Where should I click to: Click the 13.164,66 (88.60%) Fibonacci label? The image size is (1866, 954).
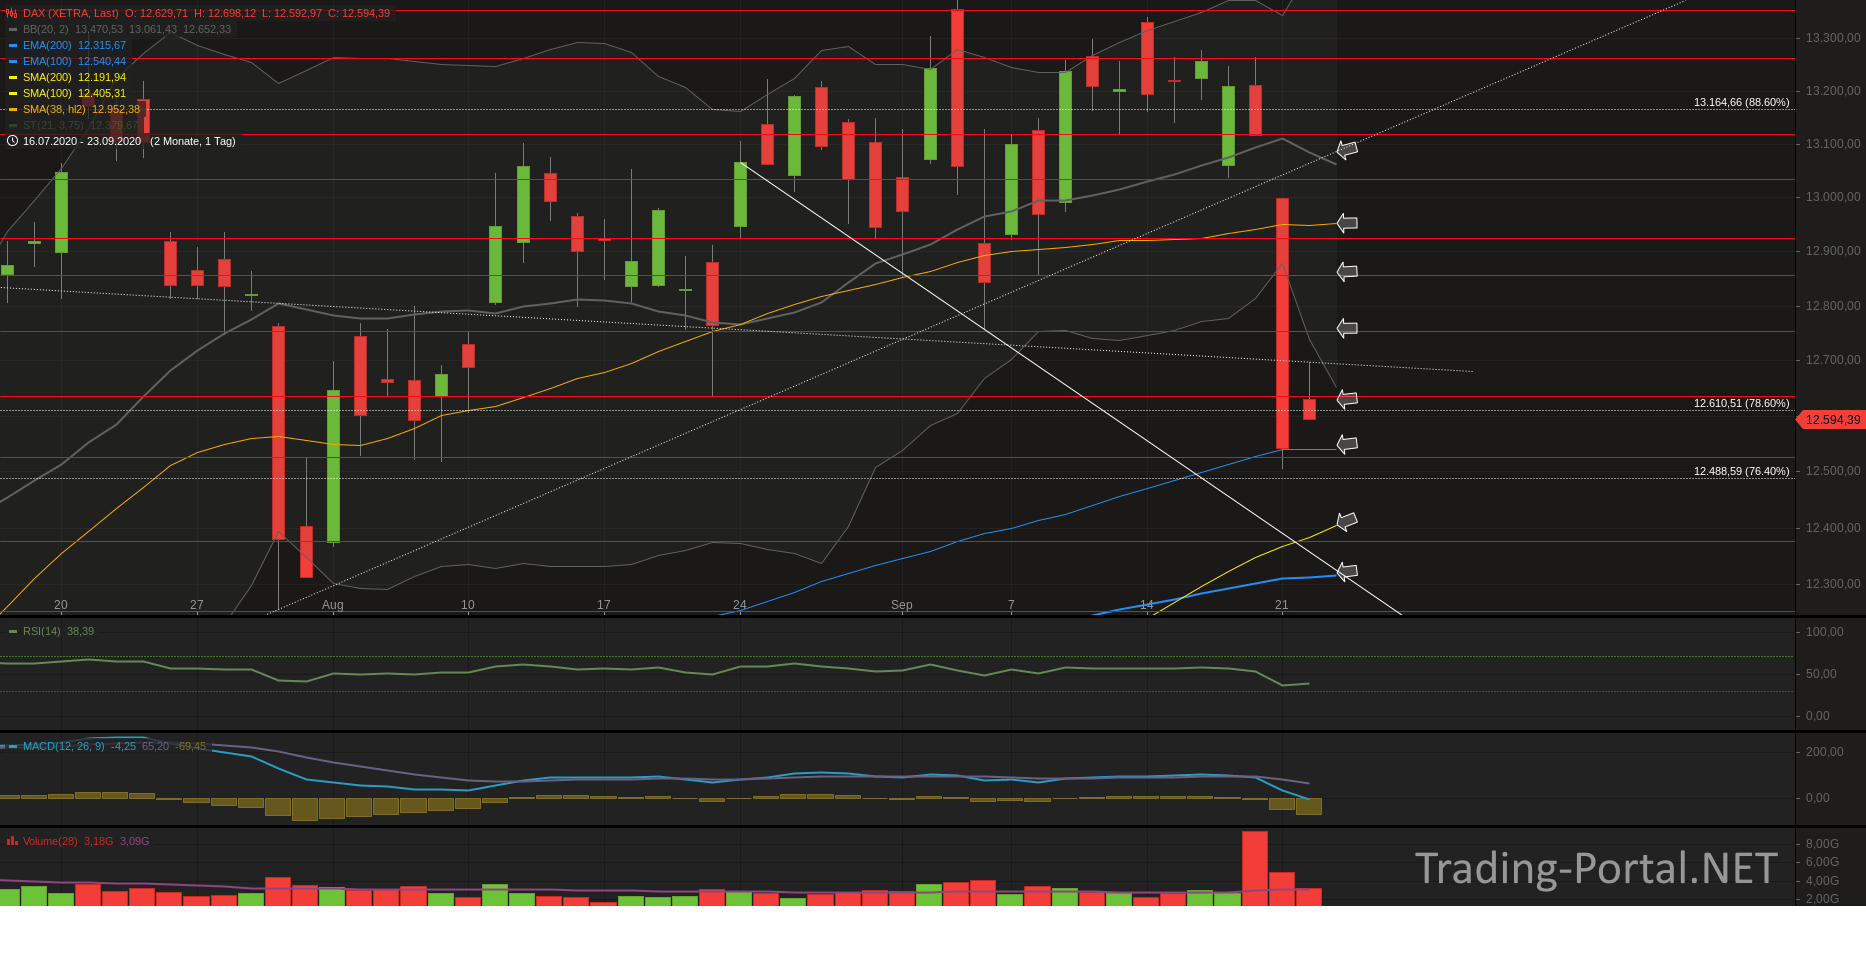[1741, 102]
